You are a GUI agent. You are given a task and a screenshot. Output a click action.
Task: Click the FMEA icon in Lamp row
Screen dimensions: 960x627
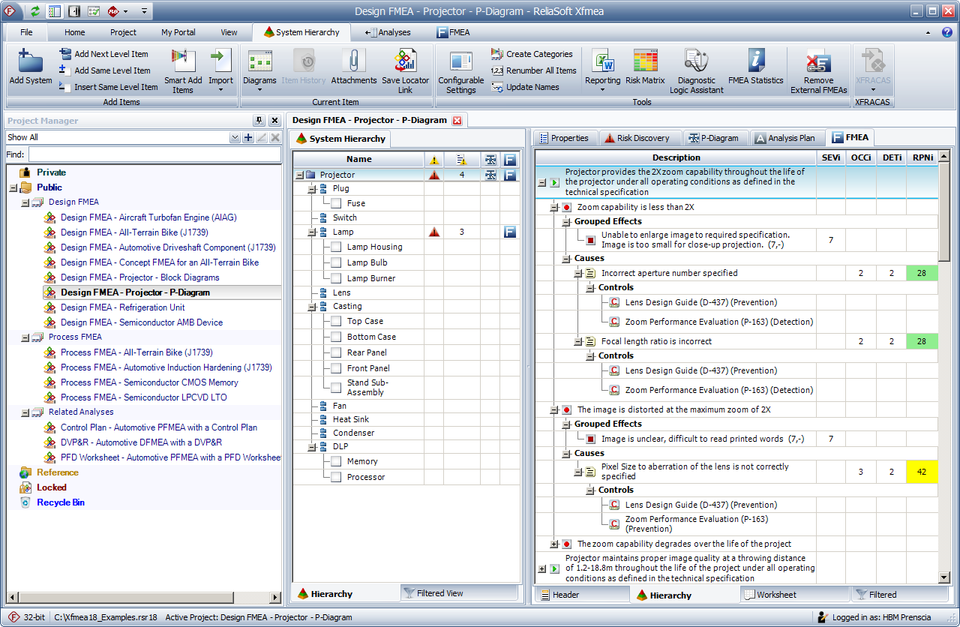coord(509,232)
